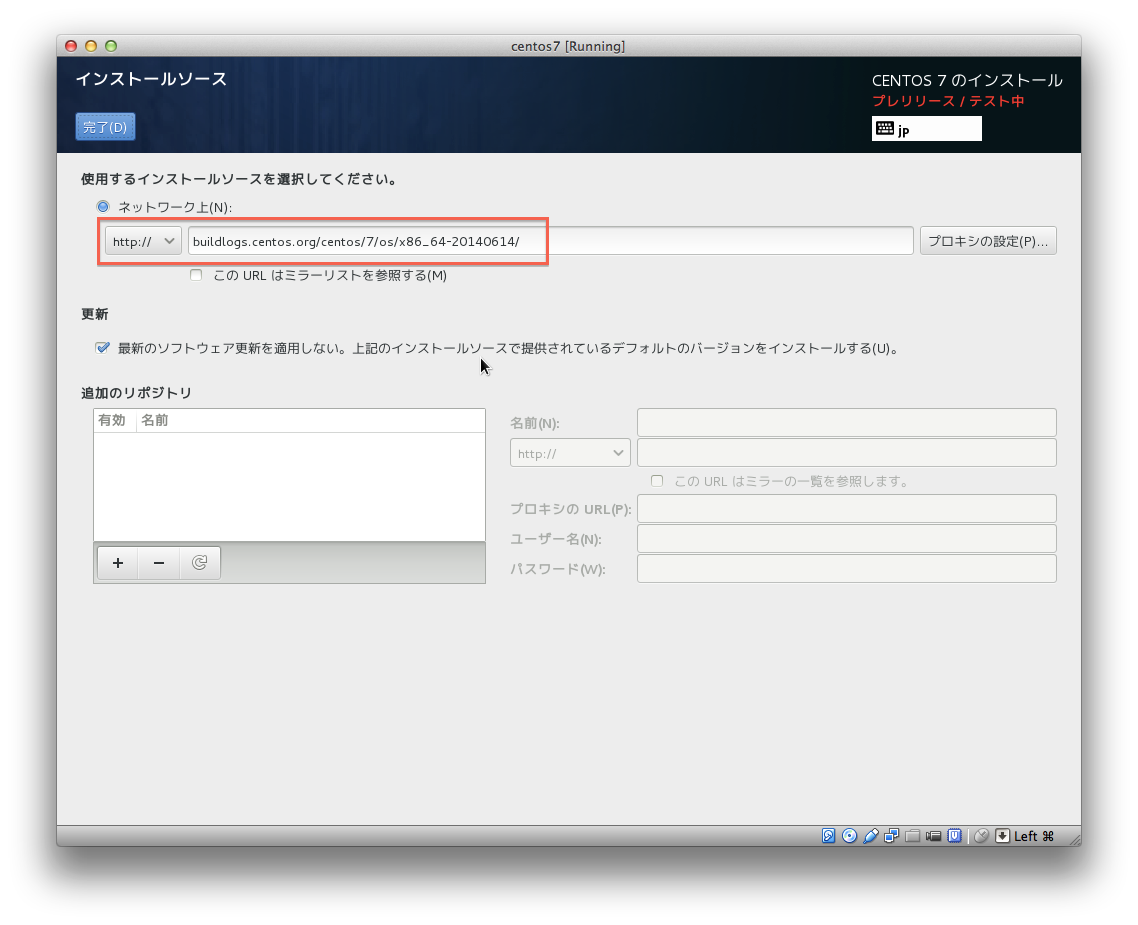The image size is (1138, 925).
Task: Refresh the additional repository list
Action: [x=199, y=562]
